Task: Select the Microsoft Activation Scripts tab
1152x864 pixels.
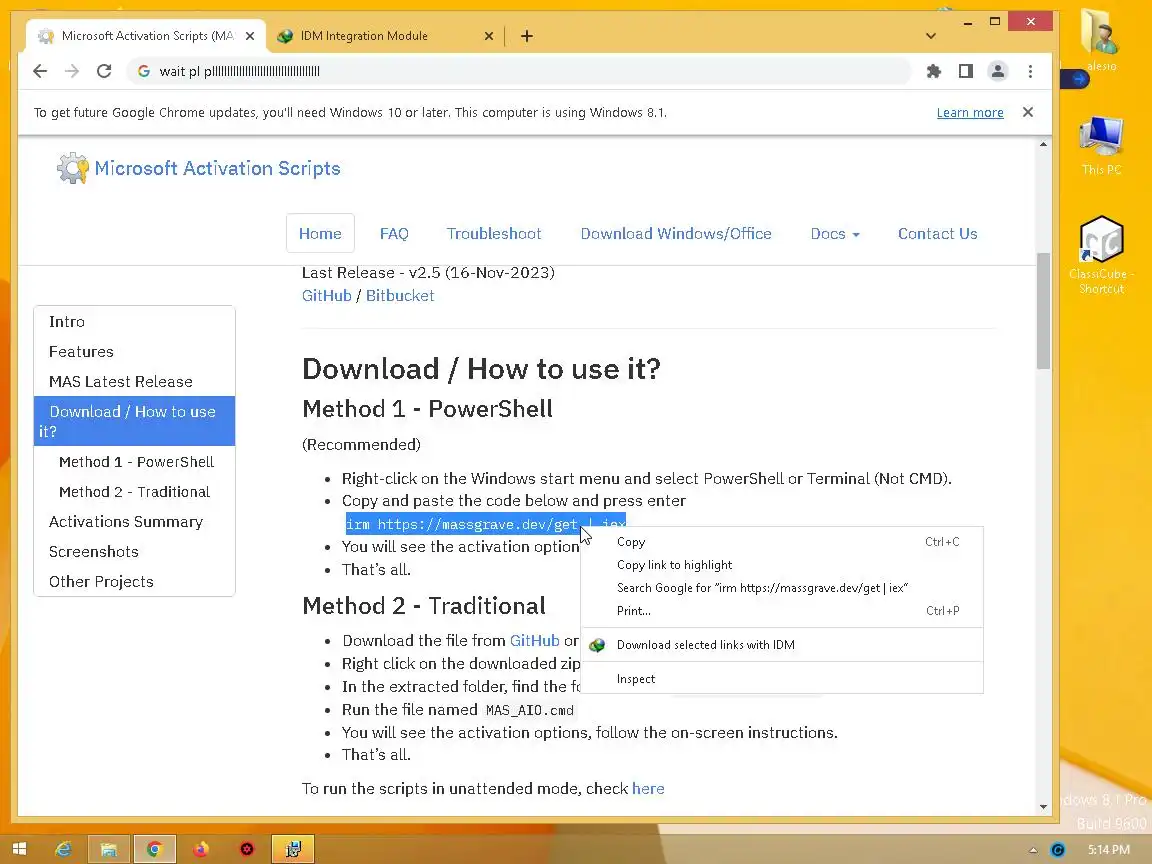Action: pyautogui.click(x=145, y=36)
